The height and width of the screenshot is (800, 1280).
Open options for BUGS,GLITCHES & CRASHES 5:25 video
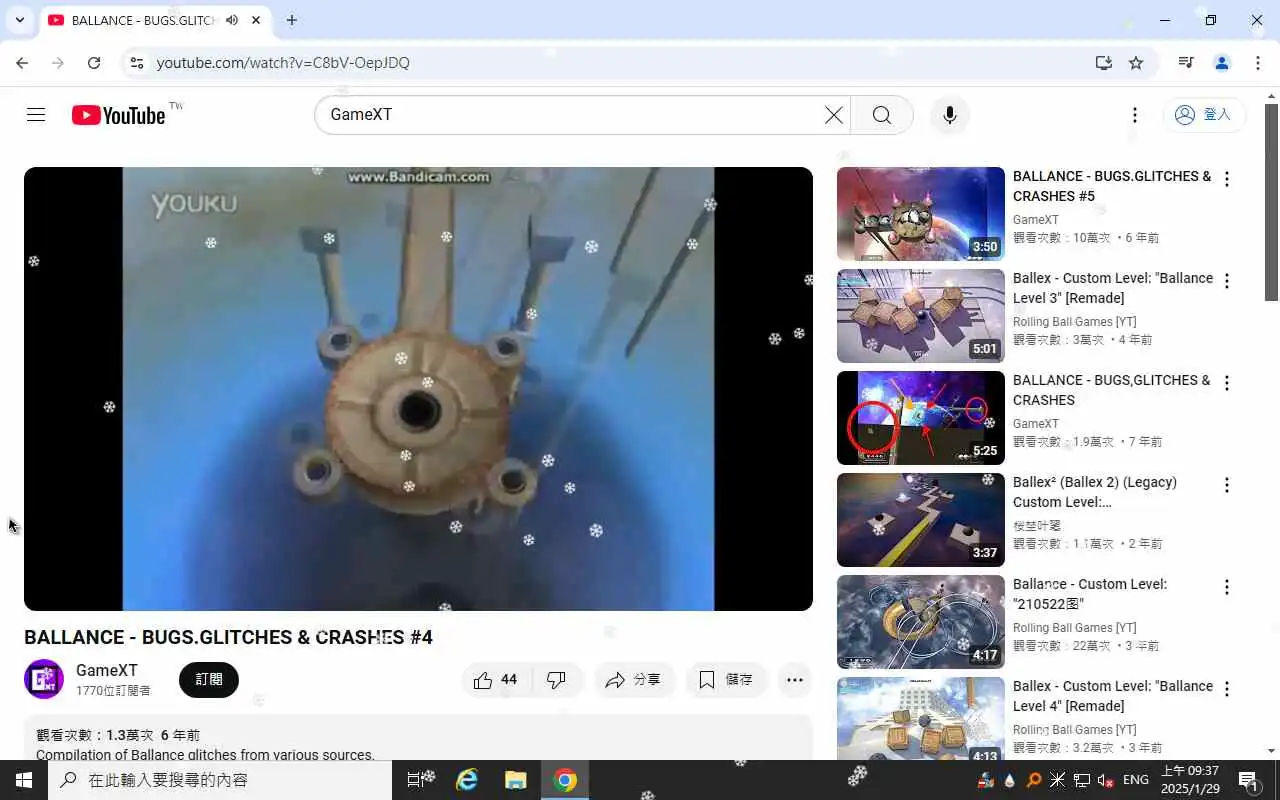click(x=1227, y=383)
